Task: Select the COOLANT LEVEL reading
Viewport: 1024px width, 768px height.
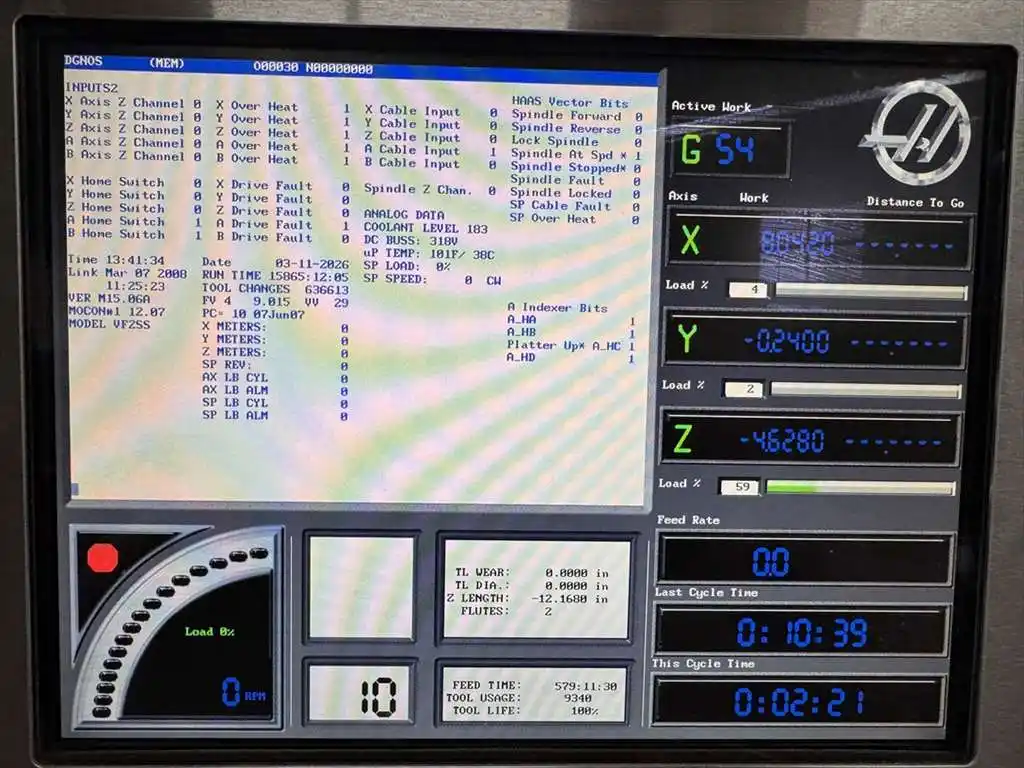Action: (425, 229)
